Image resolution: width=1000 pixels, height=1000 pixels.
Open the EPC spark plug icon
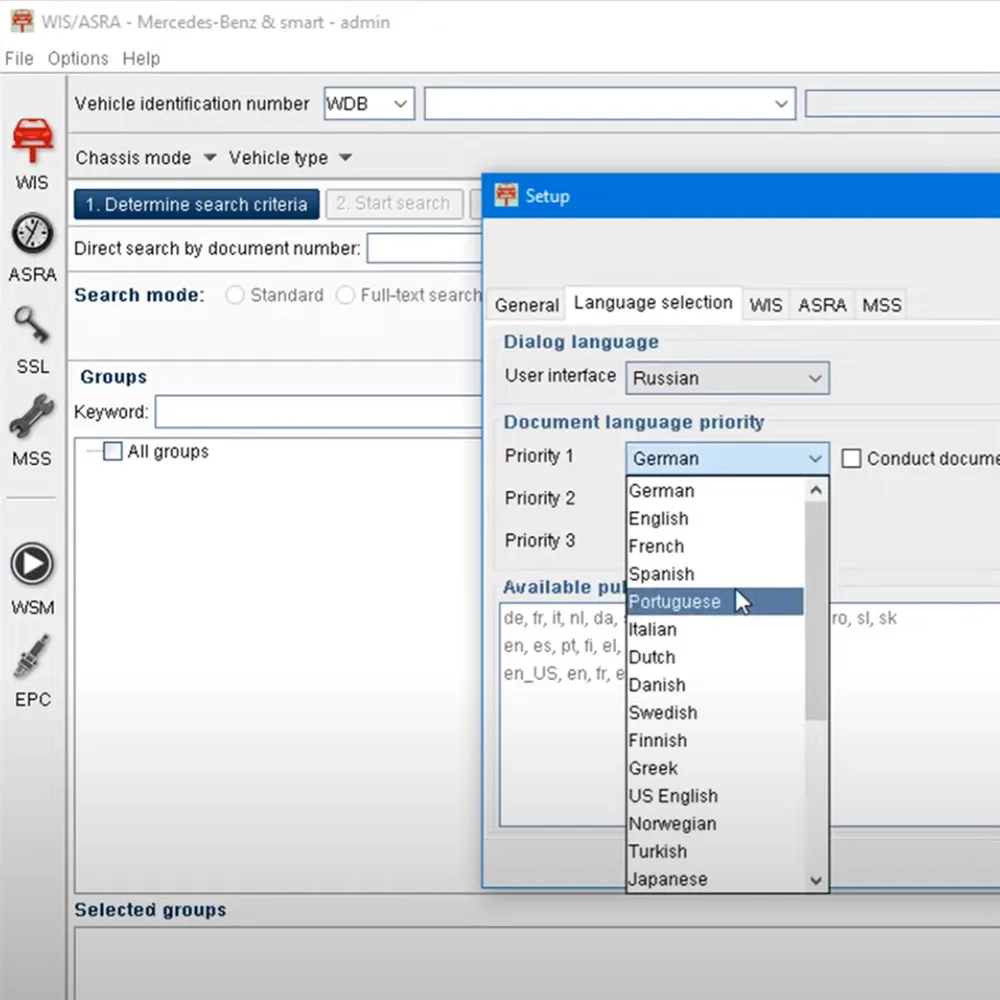pyautogui.click(x=32, y=656)
